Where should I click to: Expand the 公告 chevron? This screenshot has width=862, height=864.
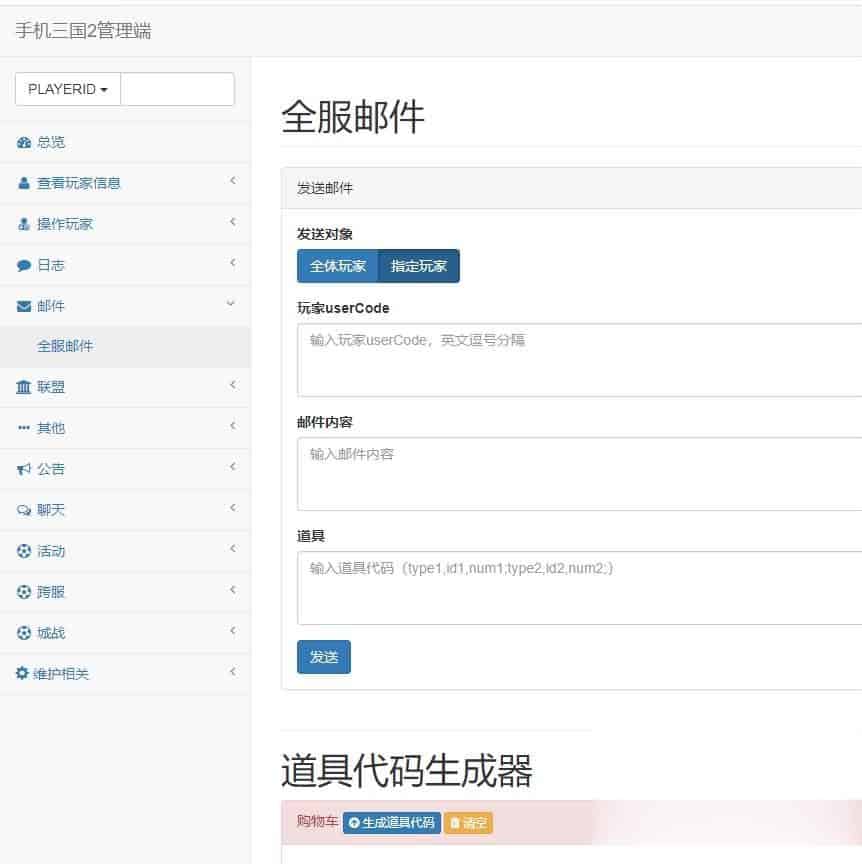233,467
